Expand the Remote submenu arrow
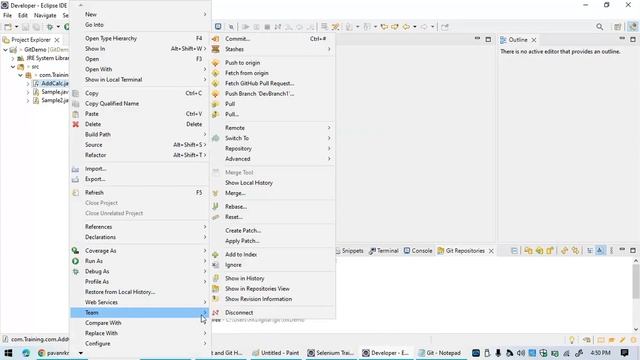The height and width of the screenshot is (360, 640). click(329, 128)
